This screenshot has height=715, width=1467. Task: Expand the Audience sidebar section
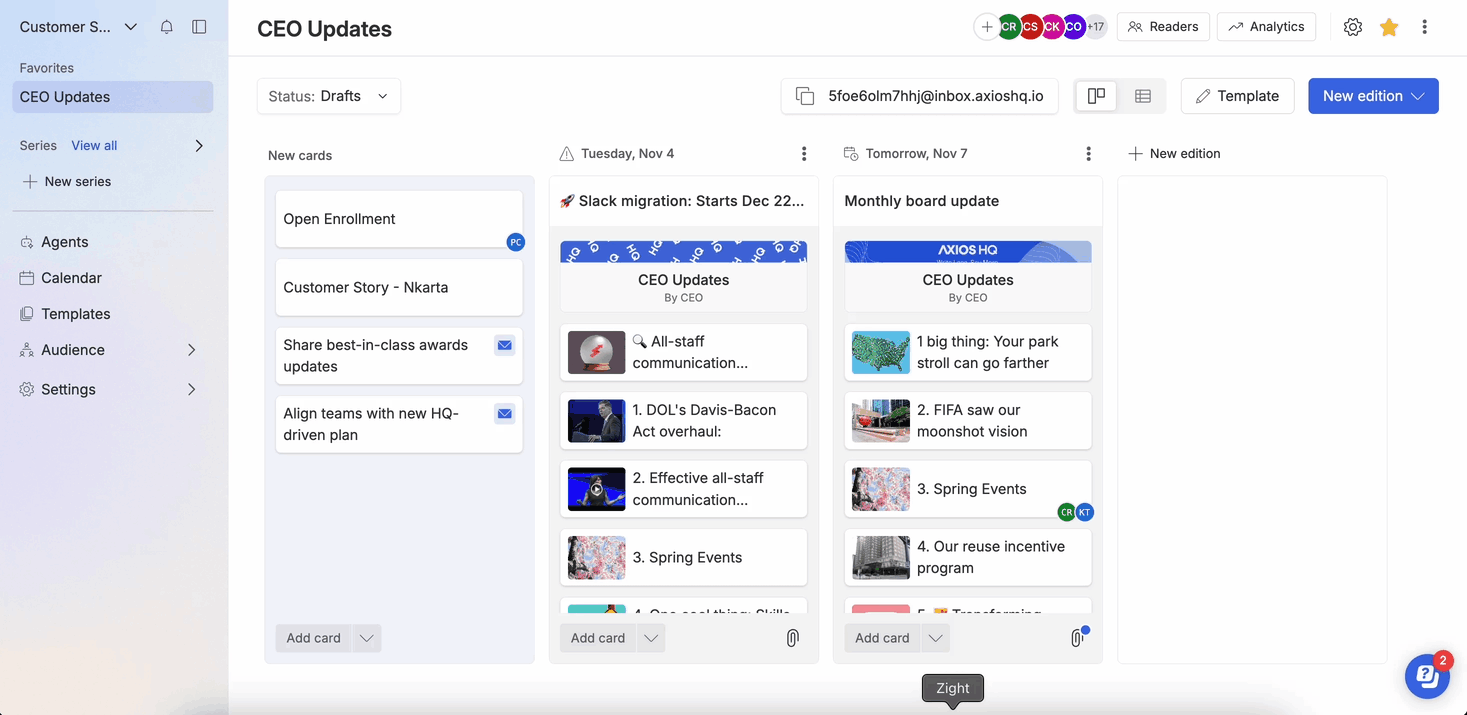pyautogui.click(x=191, y=350)
